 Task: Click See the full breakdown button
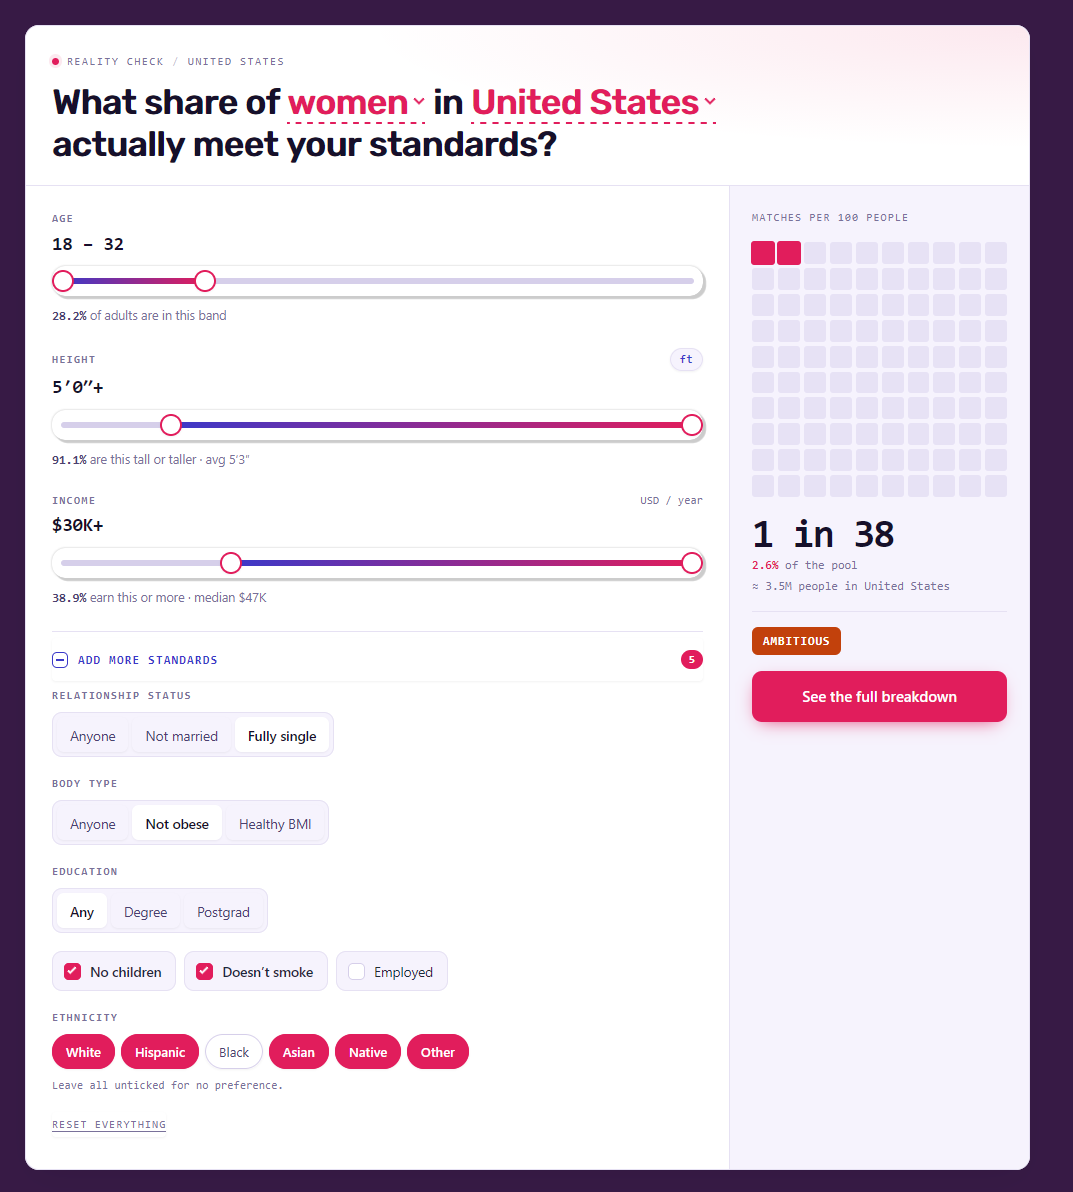[x=879, y=696]
